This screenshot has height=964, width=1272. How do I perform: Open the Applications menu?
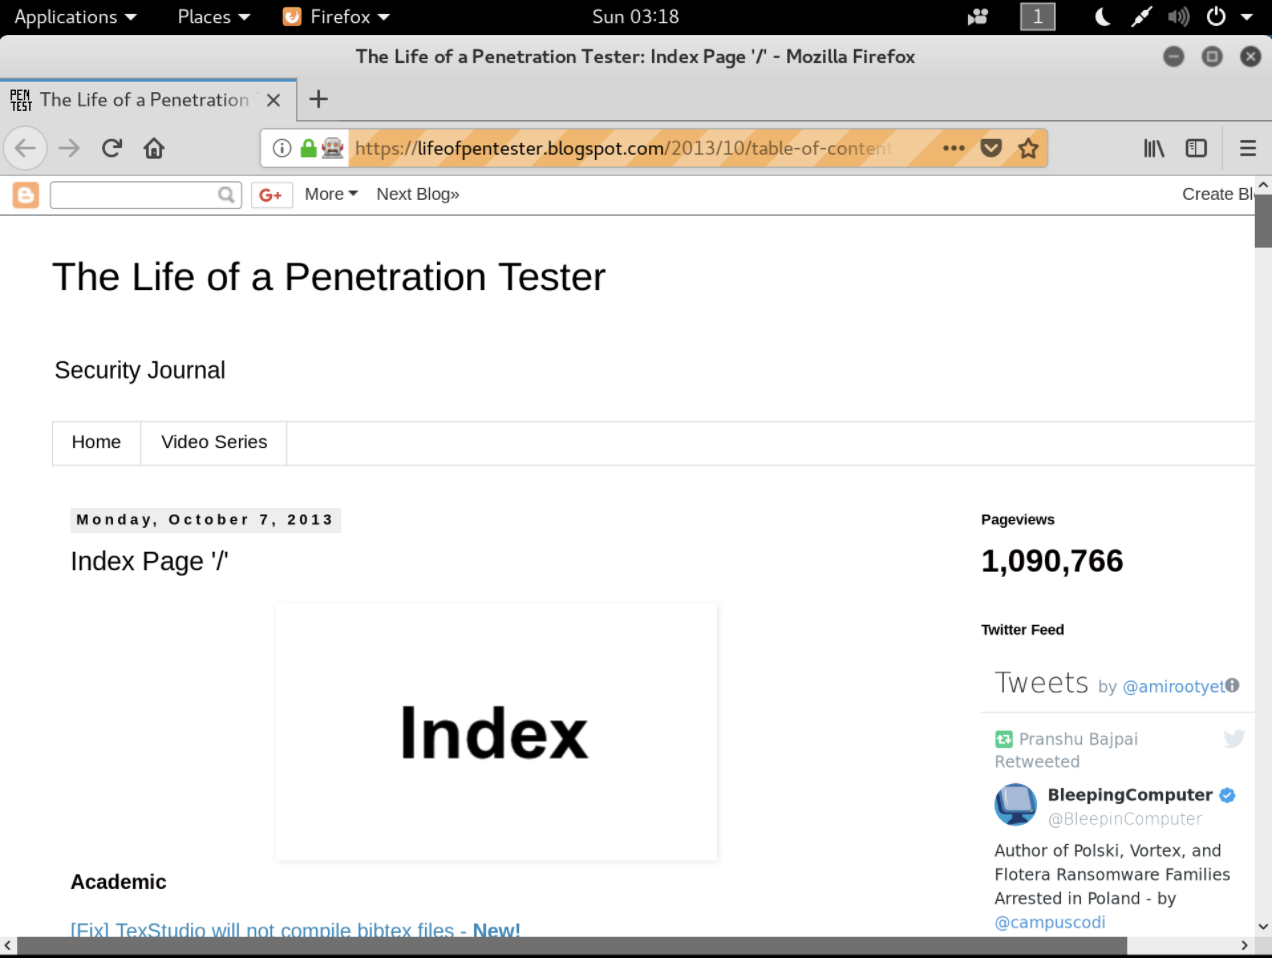coord(75,17)
